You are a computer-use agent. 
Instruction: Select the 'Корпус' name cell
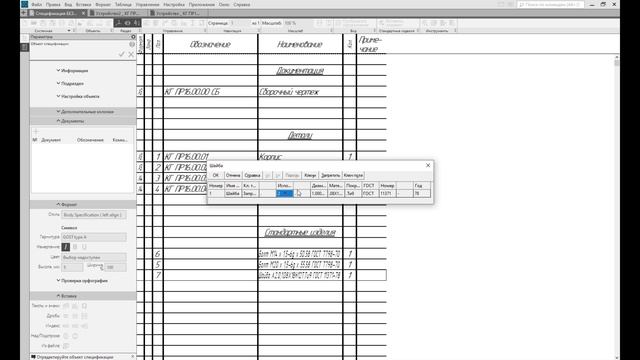pyautogui.click(x=300, y=156)
